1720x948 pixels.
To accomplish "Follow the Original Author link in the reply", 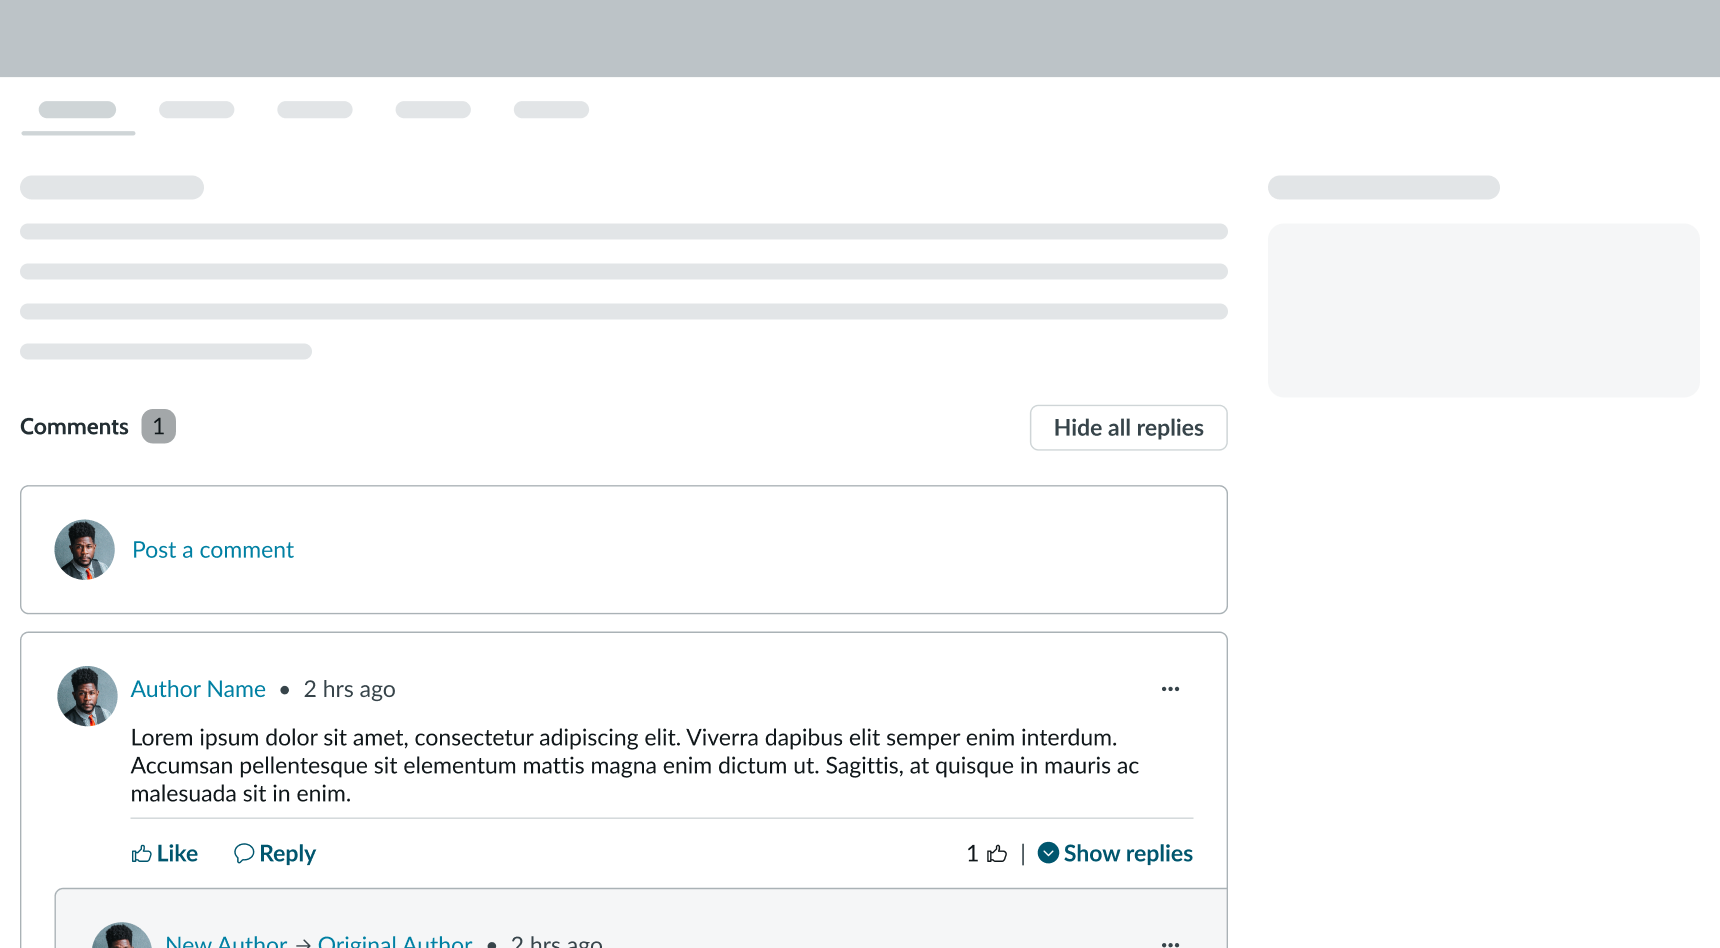I will [395, 941].
